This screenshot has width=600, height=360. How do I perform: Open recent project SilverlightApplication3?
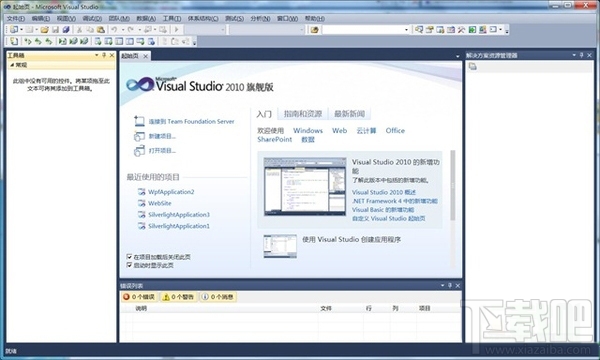[x=179, y=215]
